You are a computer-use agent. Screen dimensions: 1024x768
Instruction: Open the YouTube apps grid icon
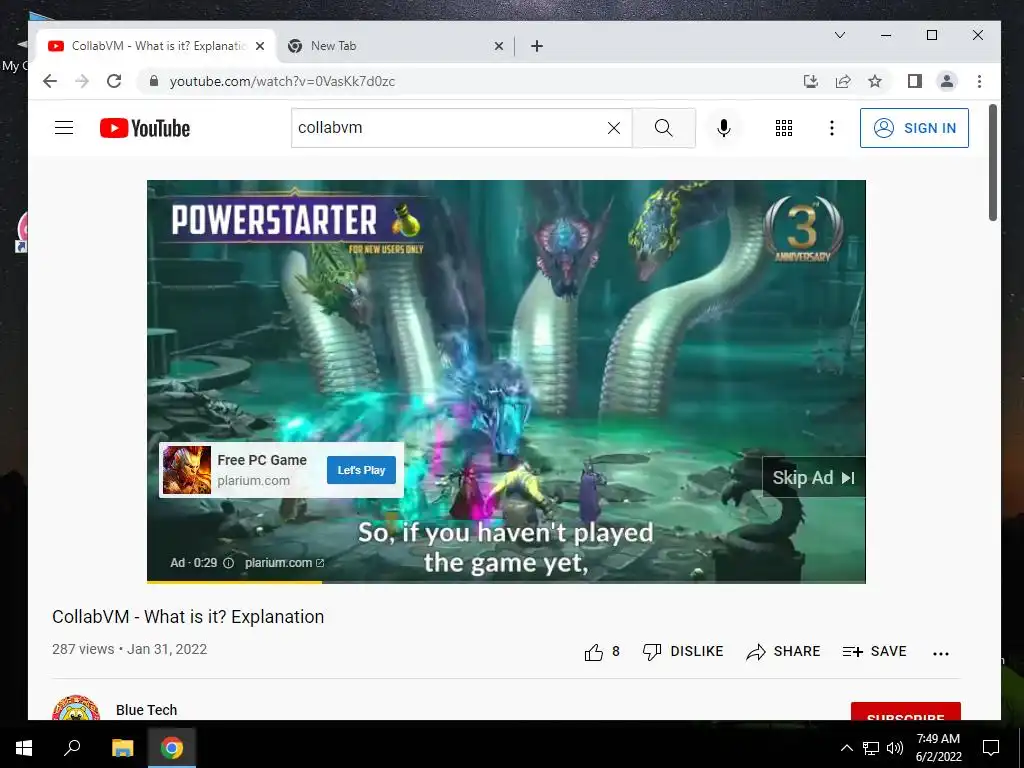click(784, 128)
